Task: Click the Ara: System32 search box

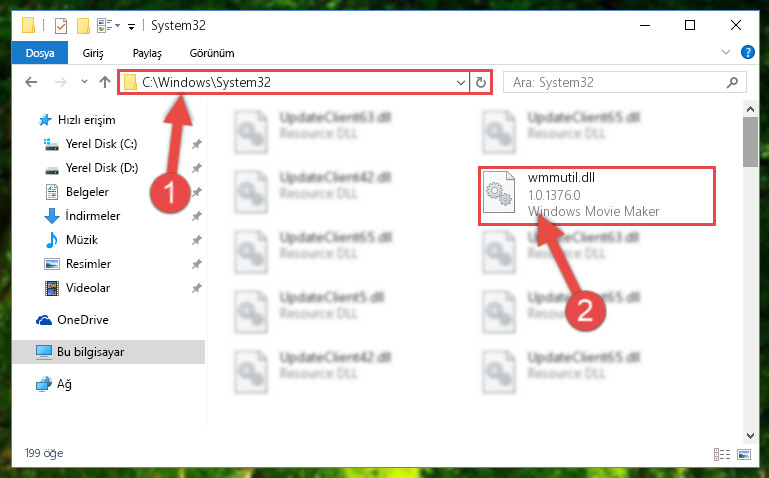Action: [618, 82]
